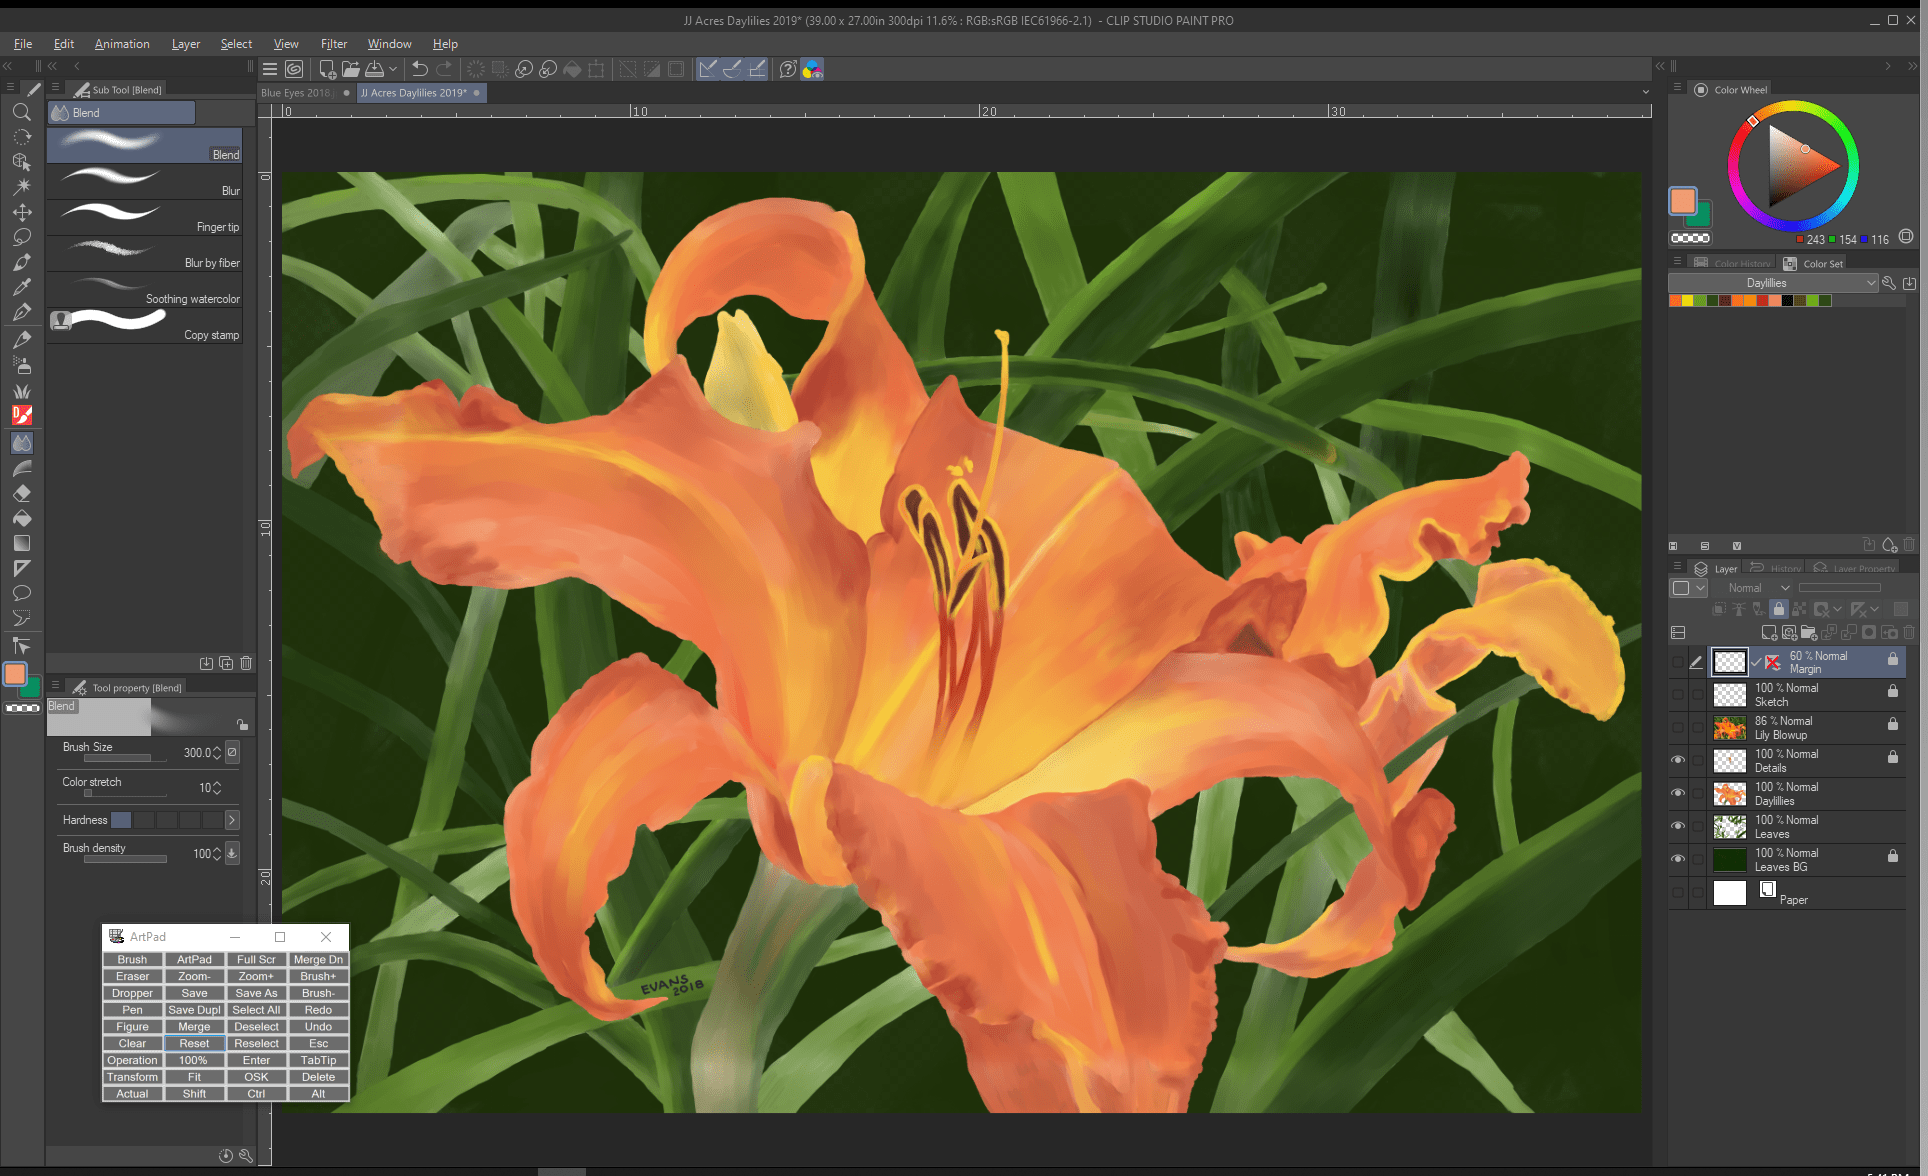Unlock the Margin layer

pyautogui.click(x=1893, y=660)
